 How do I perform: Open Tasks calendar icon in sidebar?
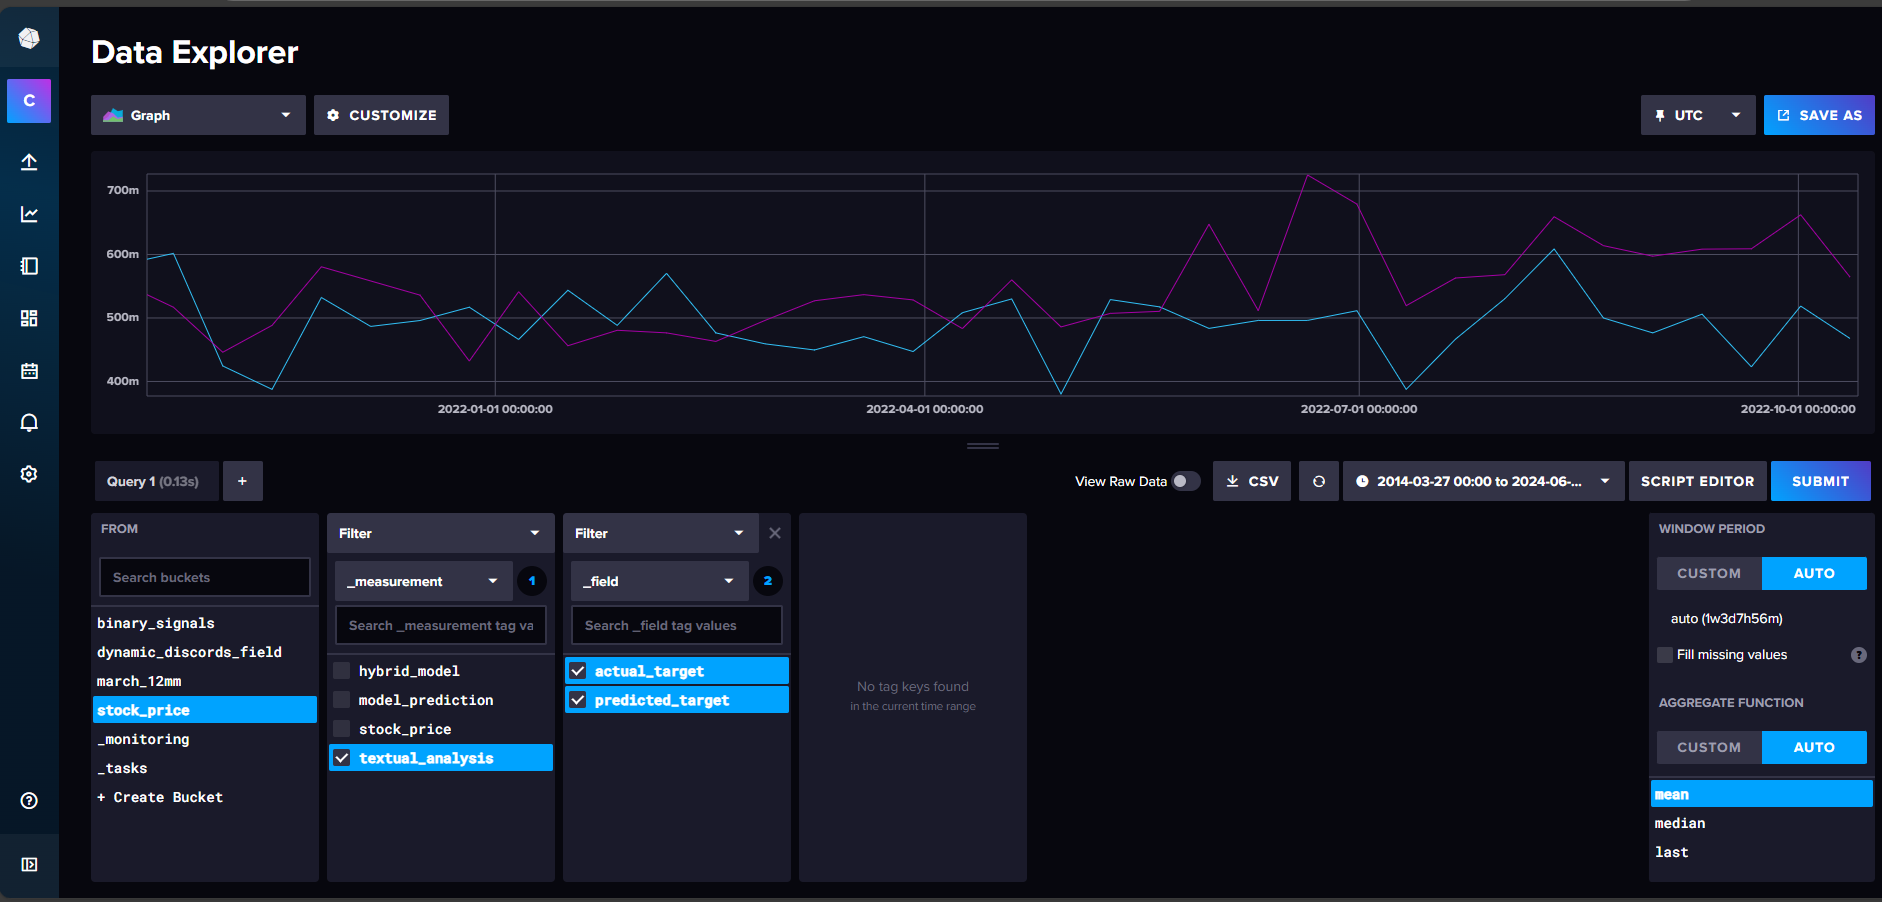click(x=29, y=371)
